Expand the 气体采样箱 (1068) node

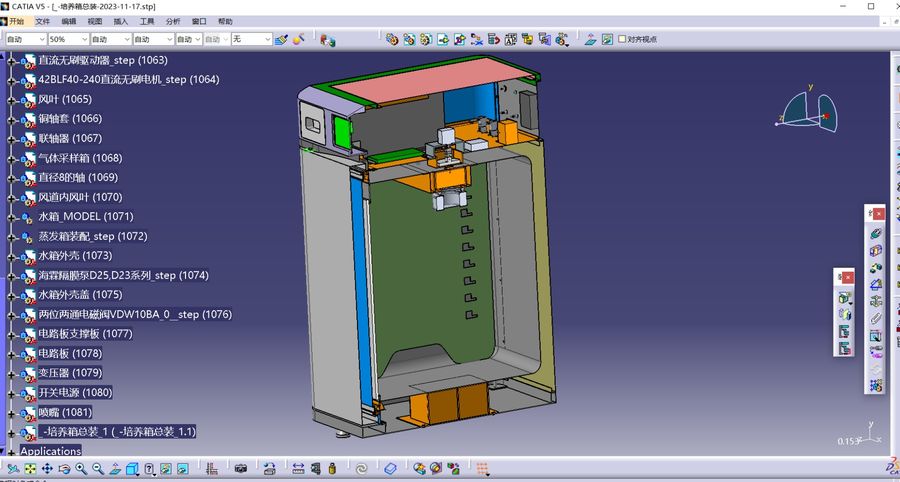click(x=11, y=158)
